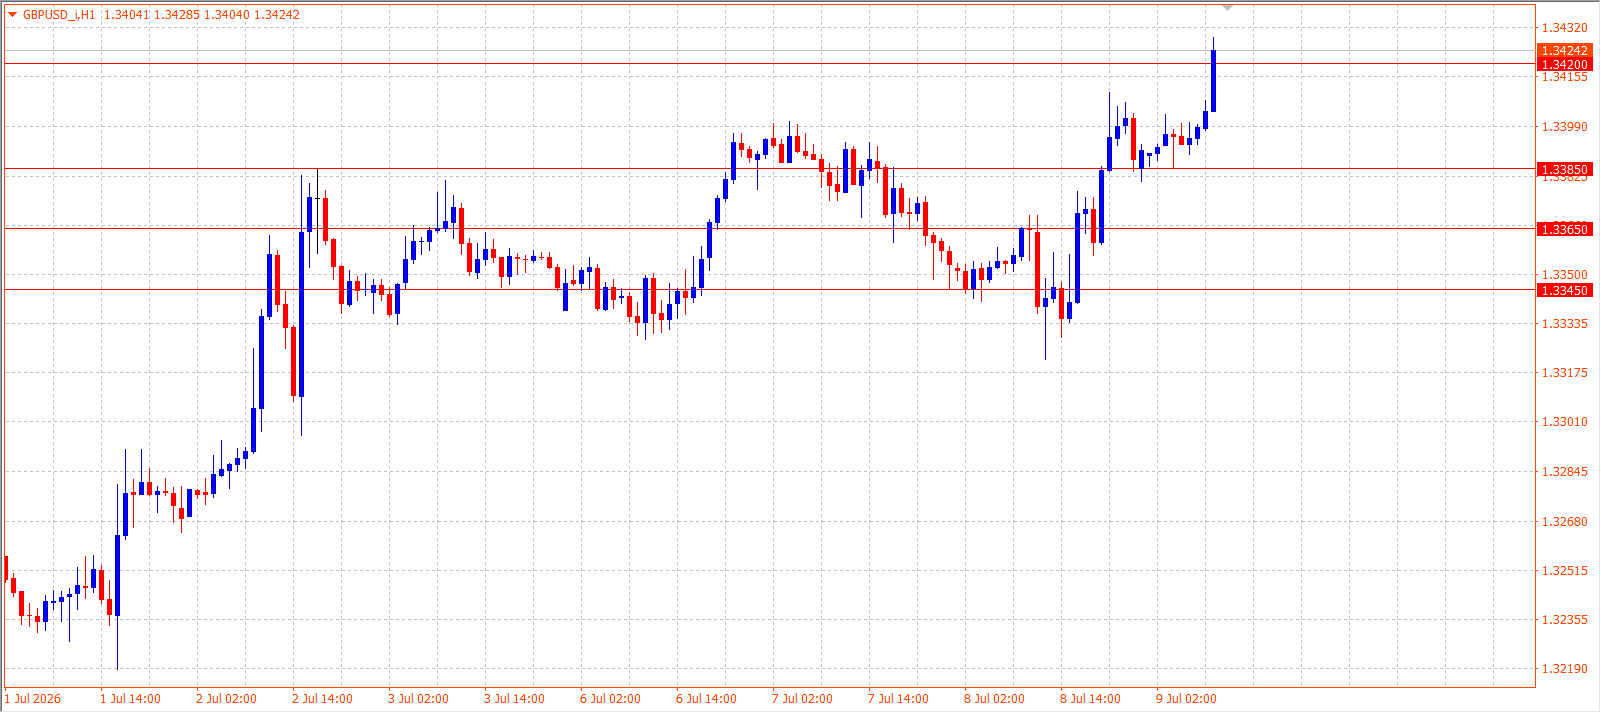
Task: Click the 2 Jul 14:00 time label
Action: point(322,699)
